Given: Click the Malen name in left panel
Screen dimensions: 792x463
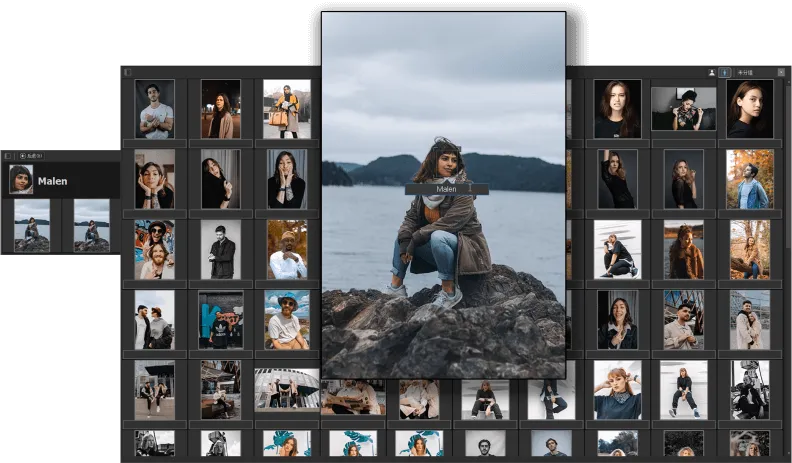Looking at the screenshot, I should tap(53, 181).
